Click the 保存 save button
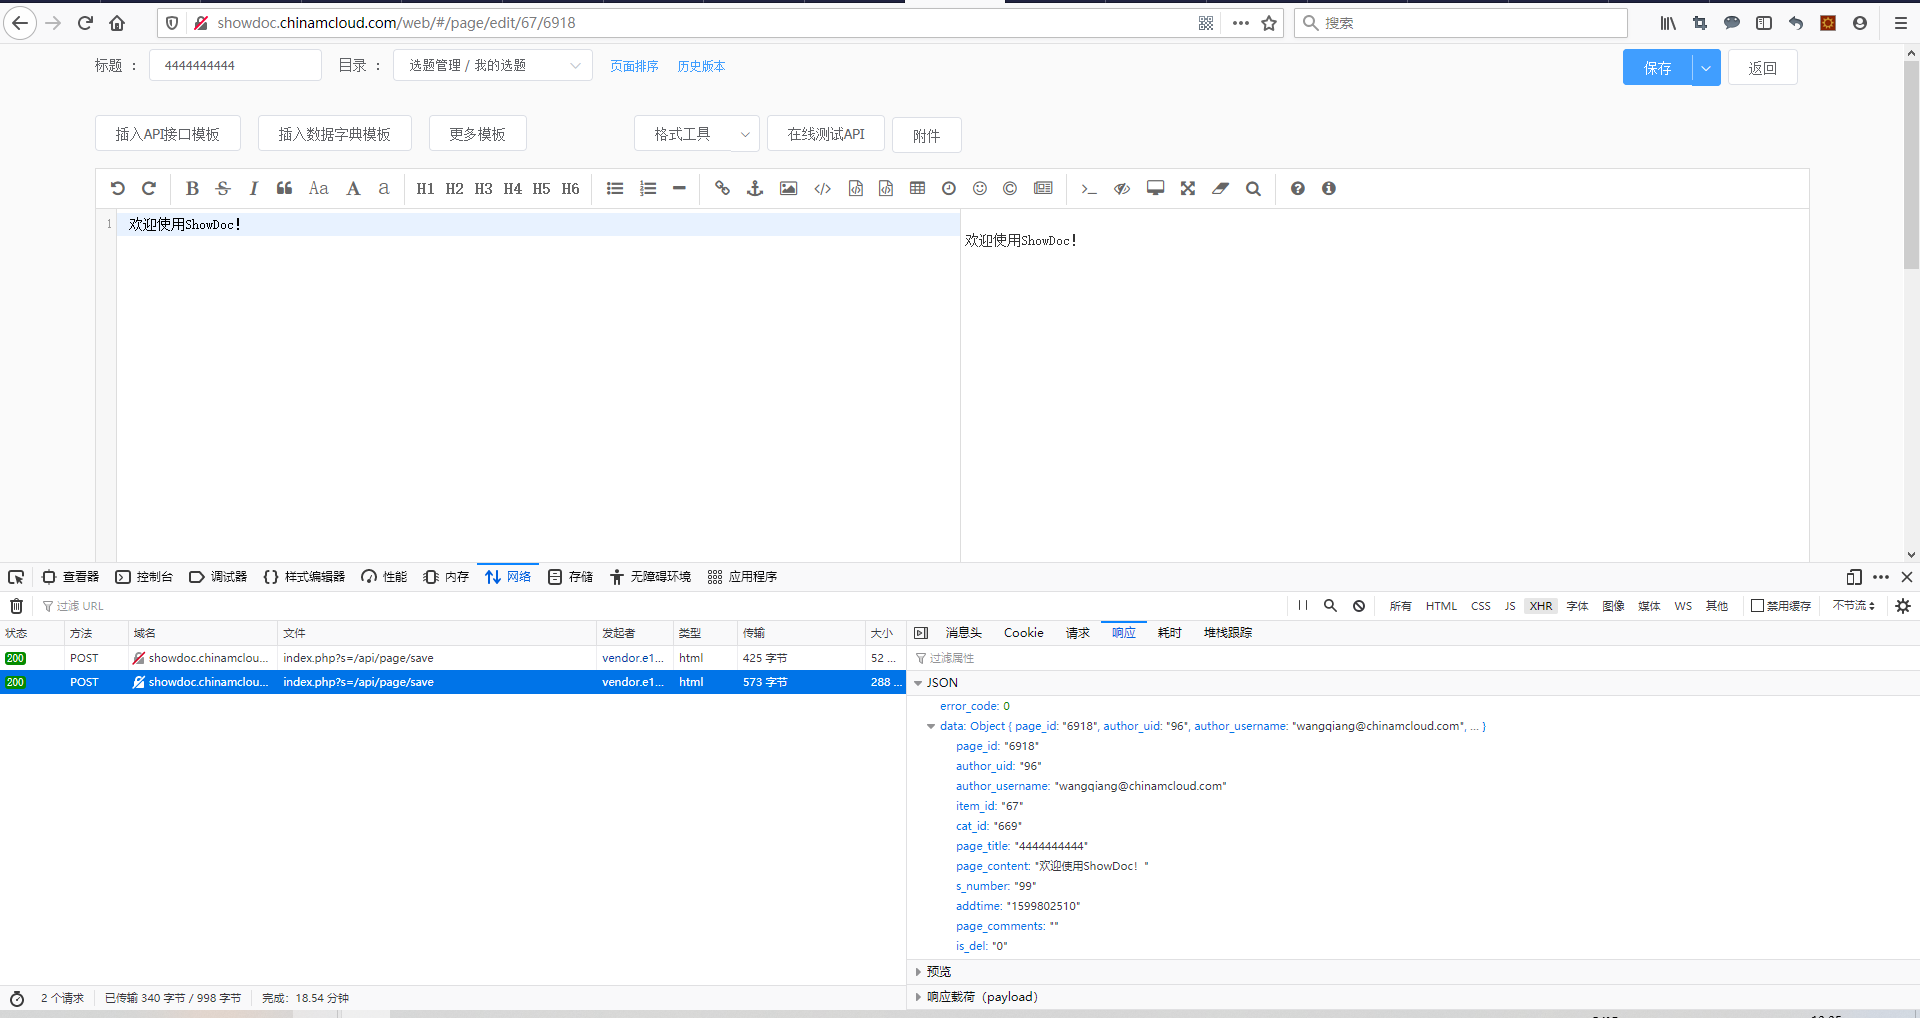 1657,68
